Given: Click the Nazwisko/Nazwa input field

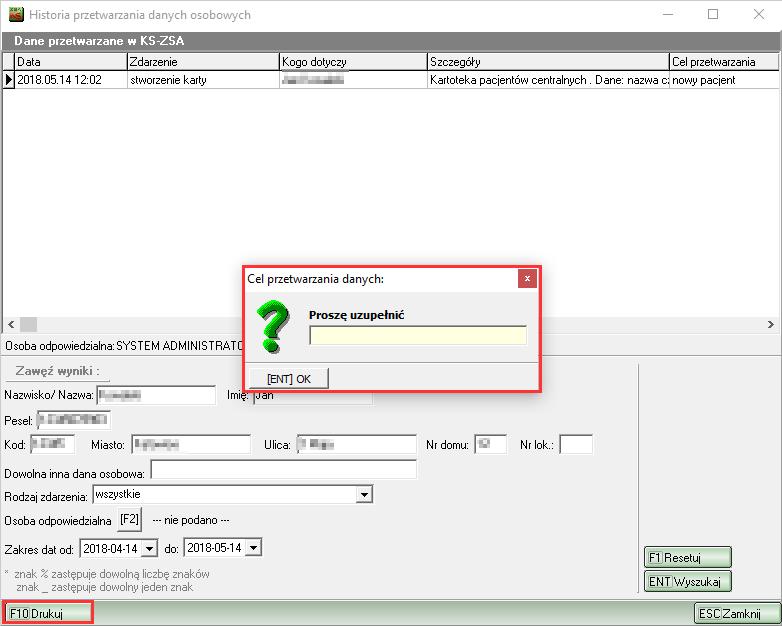Looking at the screenshot, I should point(156,395).
